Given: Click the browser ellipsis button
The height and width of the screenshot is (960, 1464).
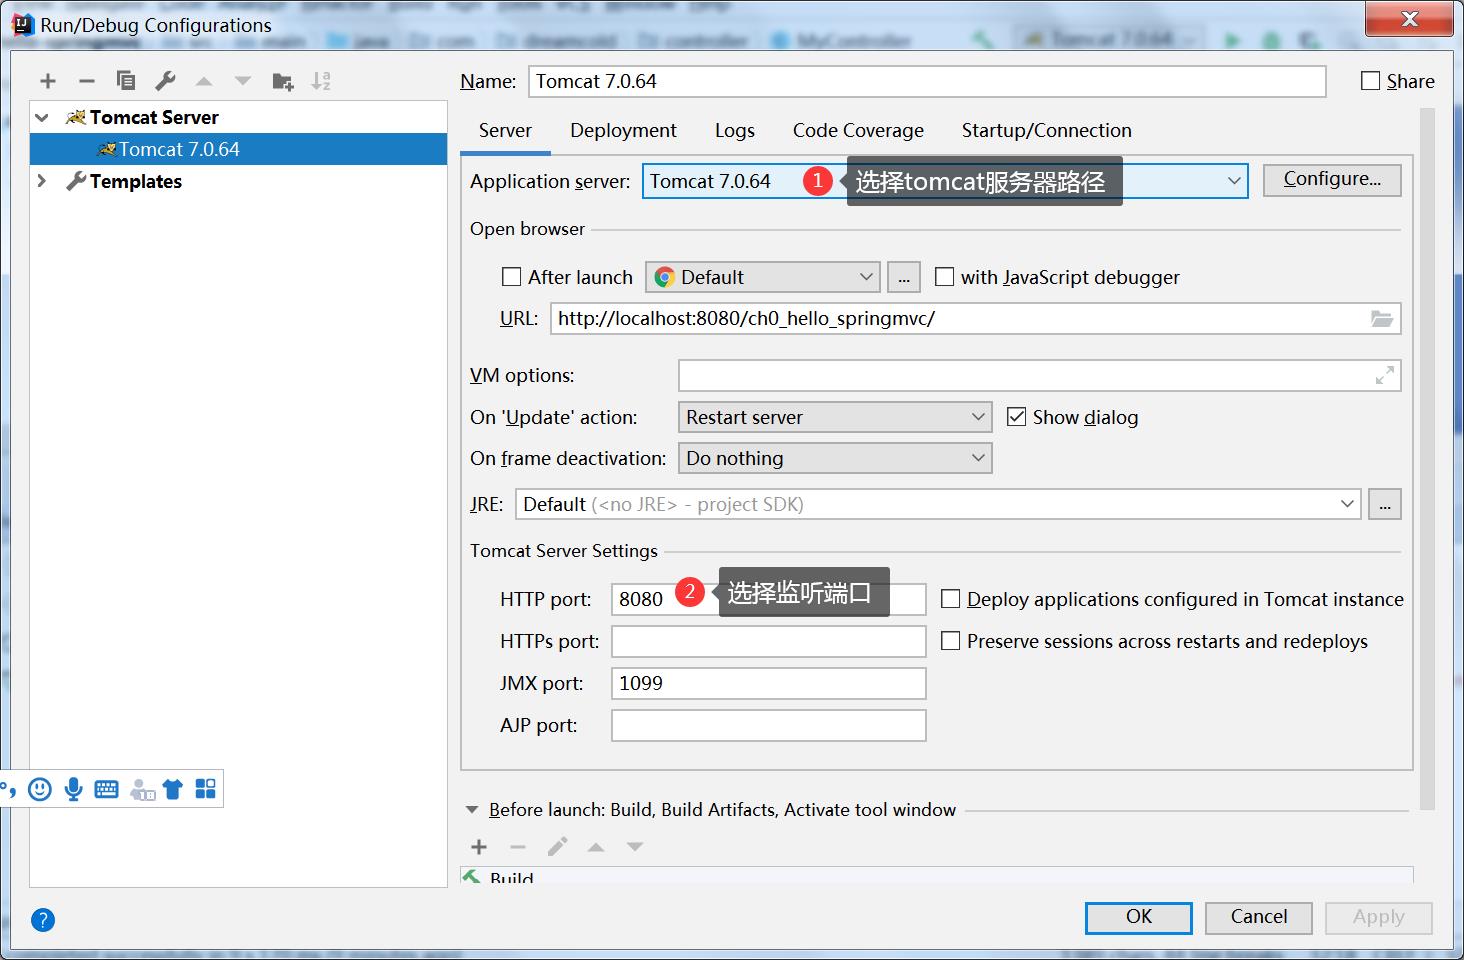Looking at the screenshot, I should point(904,277).
